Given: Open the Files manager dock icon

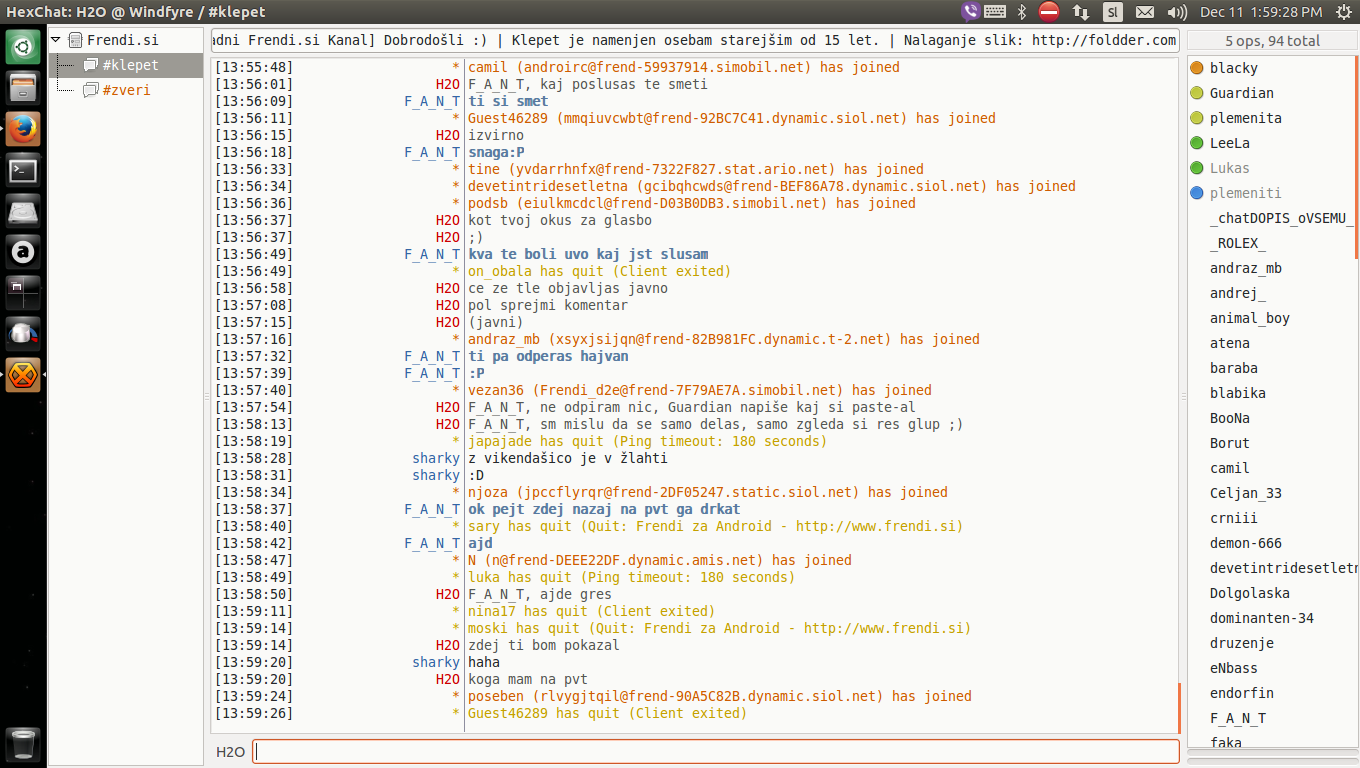Looking at the screenshot, I should tap(24, 88).
